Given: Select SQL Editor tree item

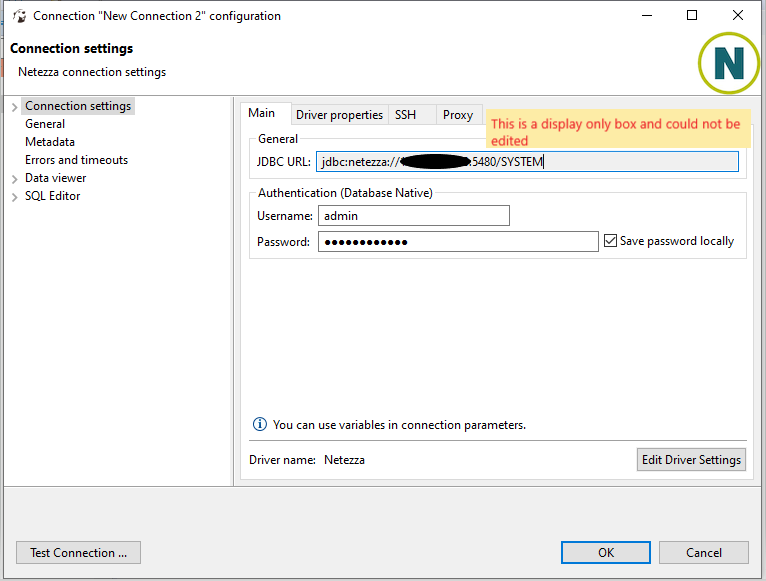Looking at the screenshot, I should click(53, 196).
